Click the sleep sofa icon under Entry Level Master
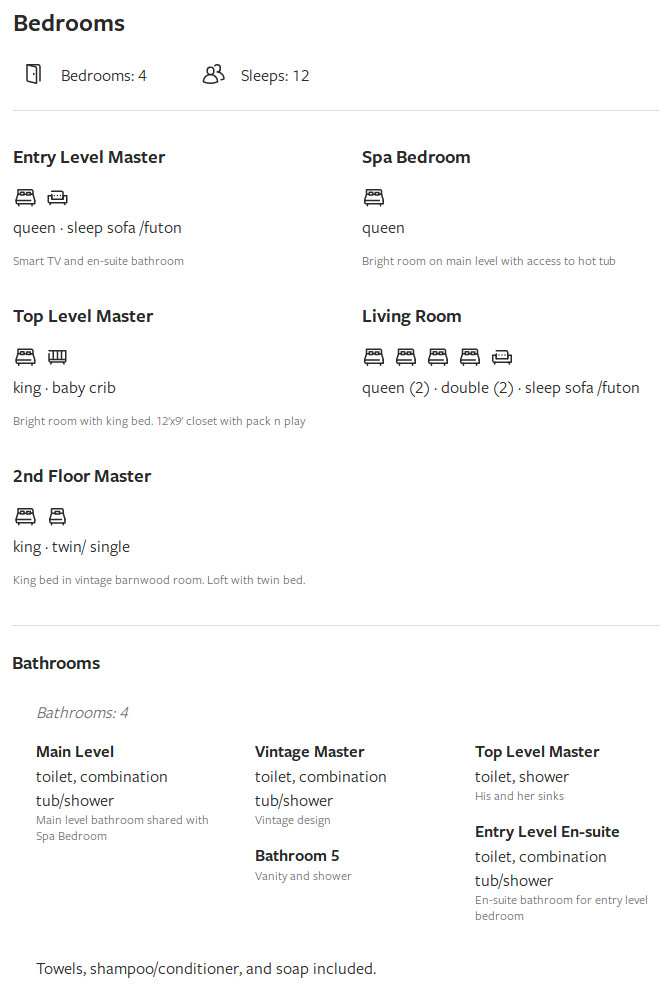 (x=57, y=198)
